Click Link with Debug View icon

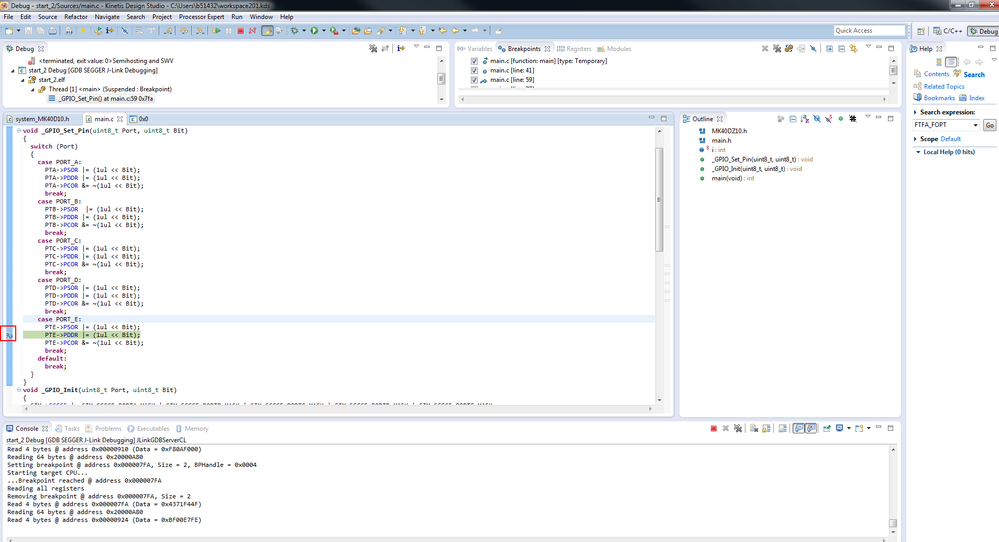(x=853, y=48)
